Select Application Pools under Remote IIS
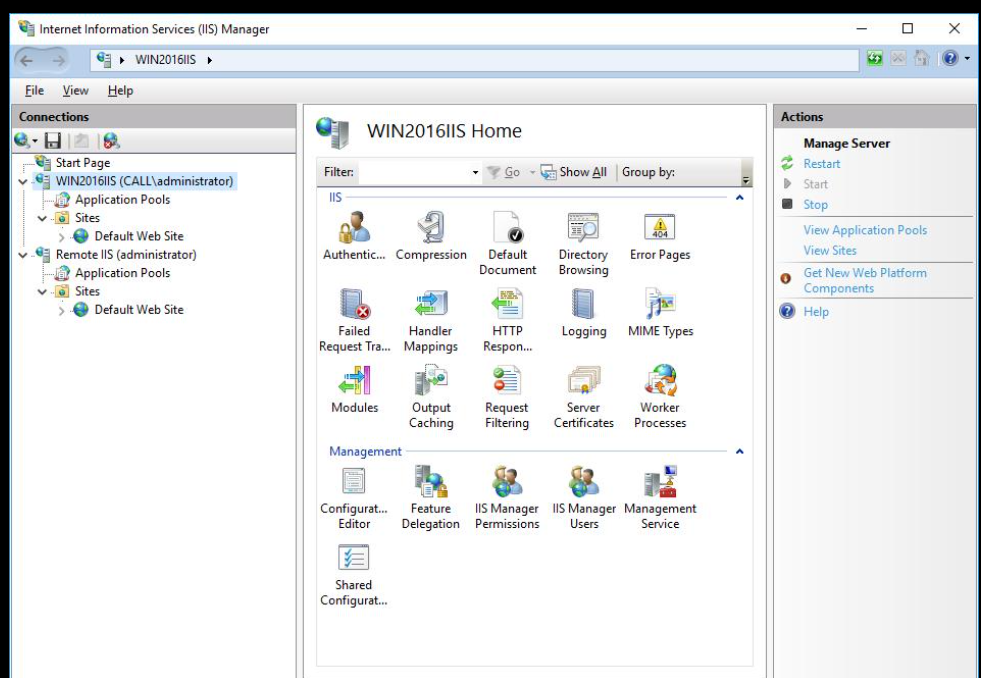 pos(123,273)
